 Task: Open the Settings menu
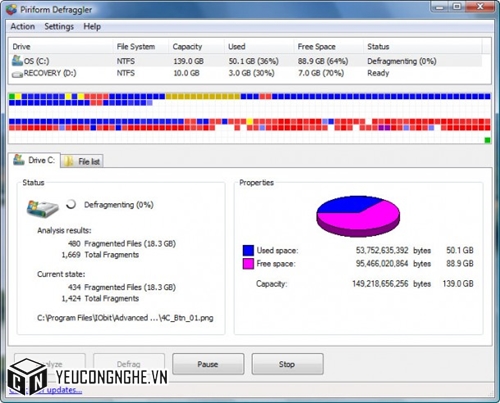click(x=59, y=26)
